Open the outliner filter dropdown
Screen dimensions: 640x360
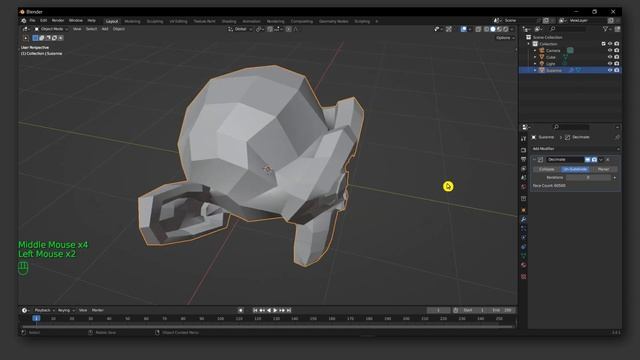(607, 29)
